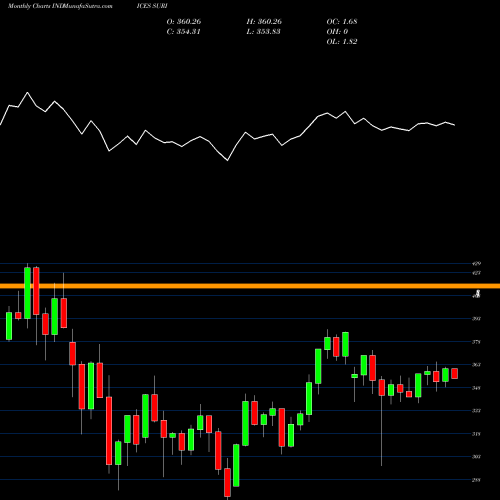Click the 'Monthly Charts INDMunafaSutra.com' title
Image resolution: width=500 pixels, height=500 pixels.
coord(60,6)
